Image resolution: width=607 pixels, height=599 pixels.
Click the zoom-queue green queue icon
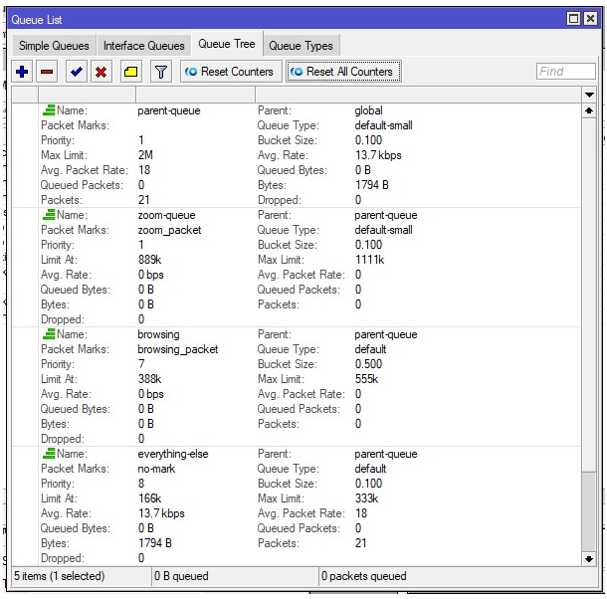click(x=48, y=215)
